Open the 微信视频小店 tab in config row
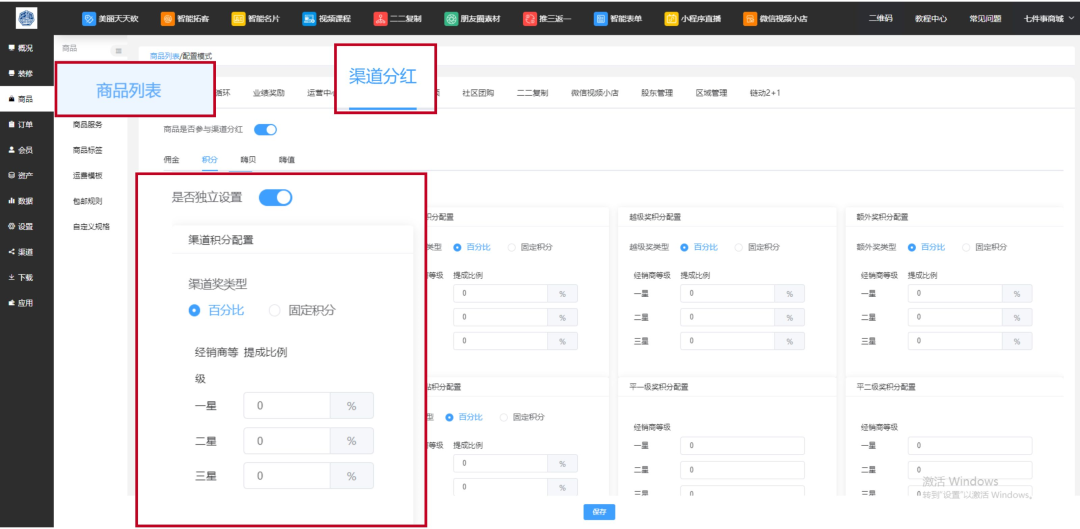This screenshot has width=1080, height=529. [594, 94]
